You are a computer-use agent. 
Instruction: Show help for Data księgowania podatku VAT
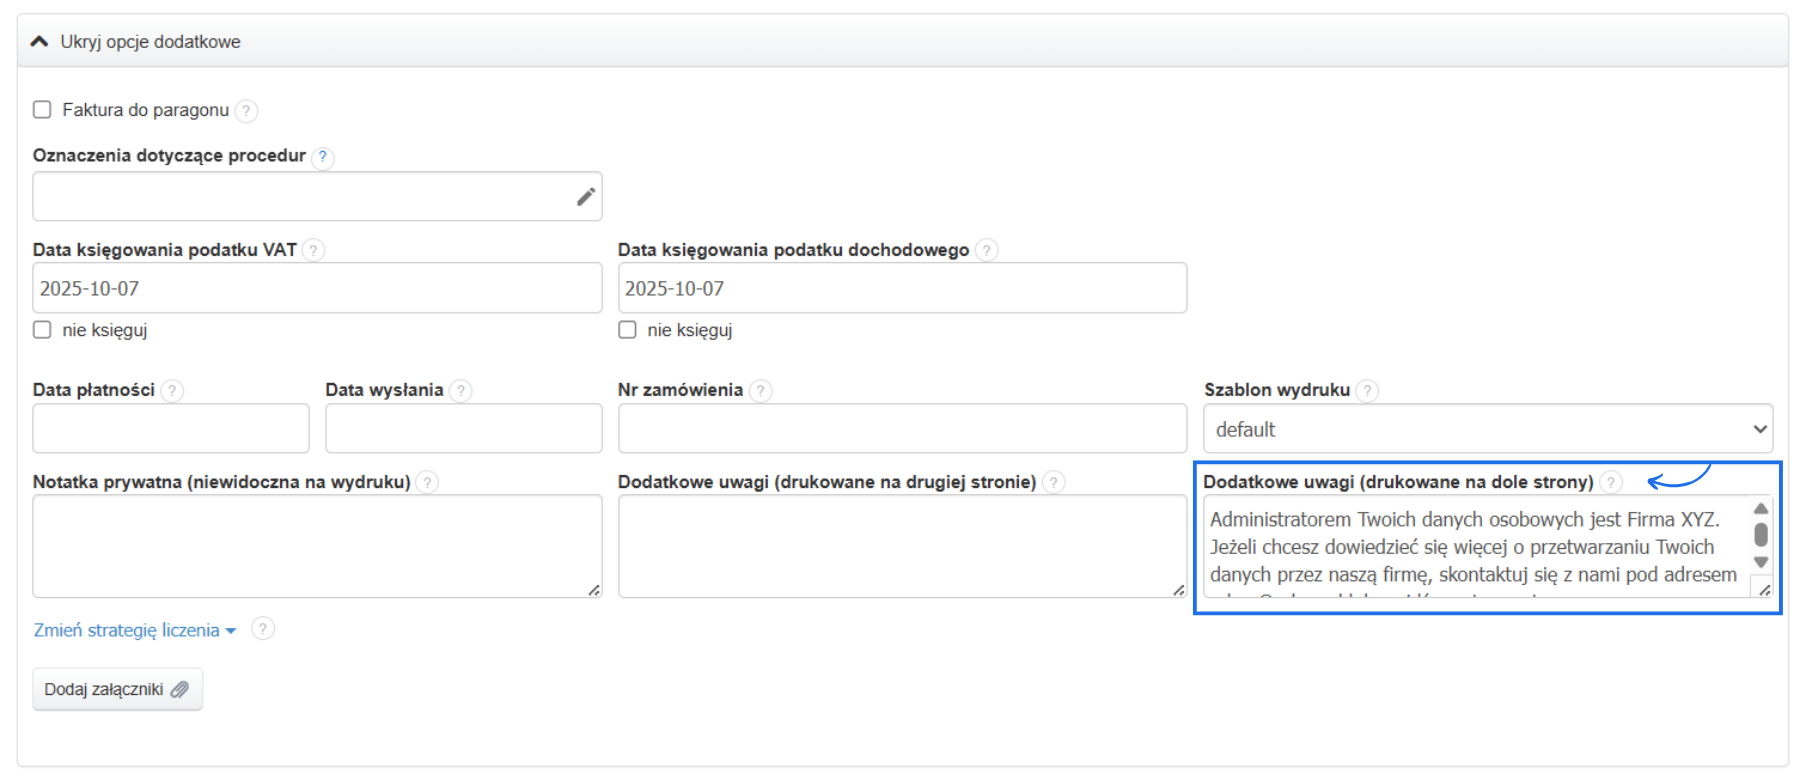(x=313, y=250)
